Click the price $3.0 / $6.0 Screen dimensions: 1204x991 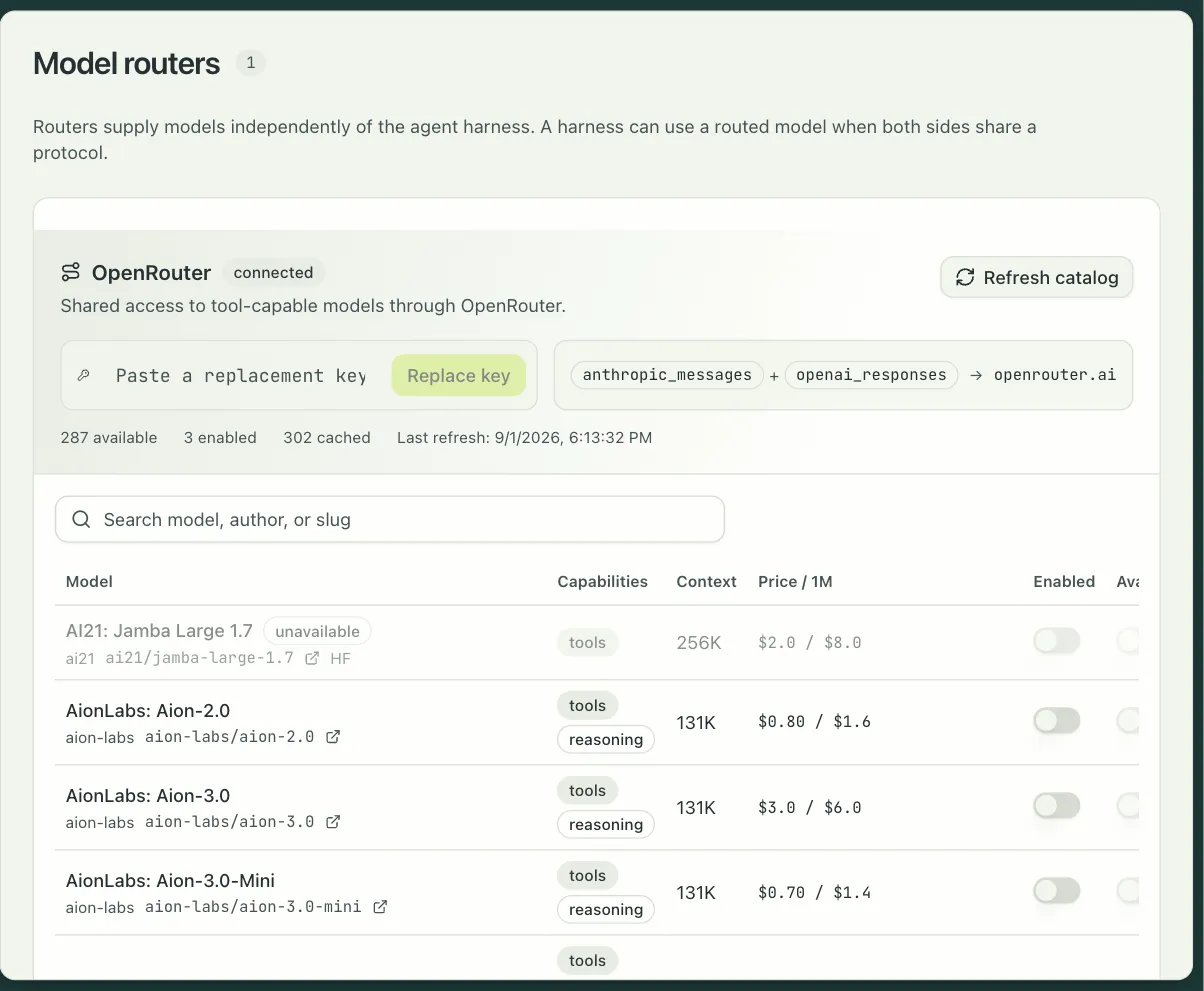(810, 806)
